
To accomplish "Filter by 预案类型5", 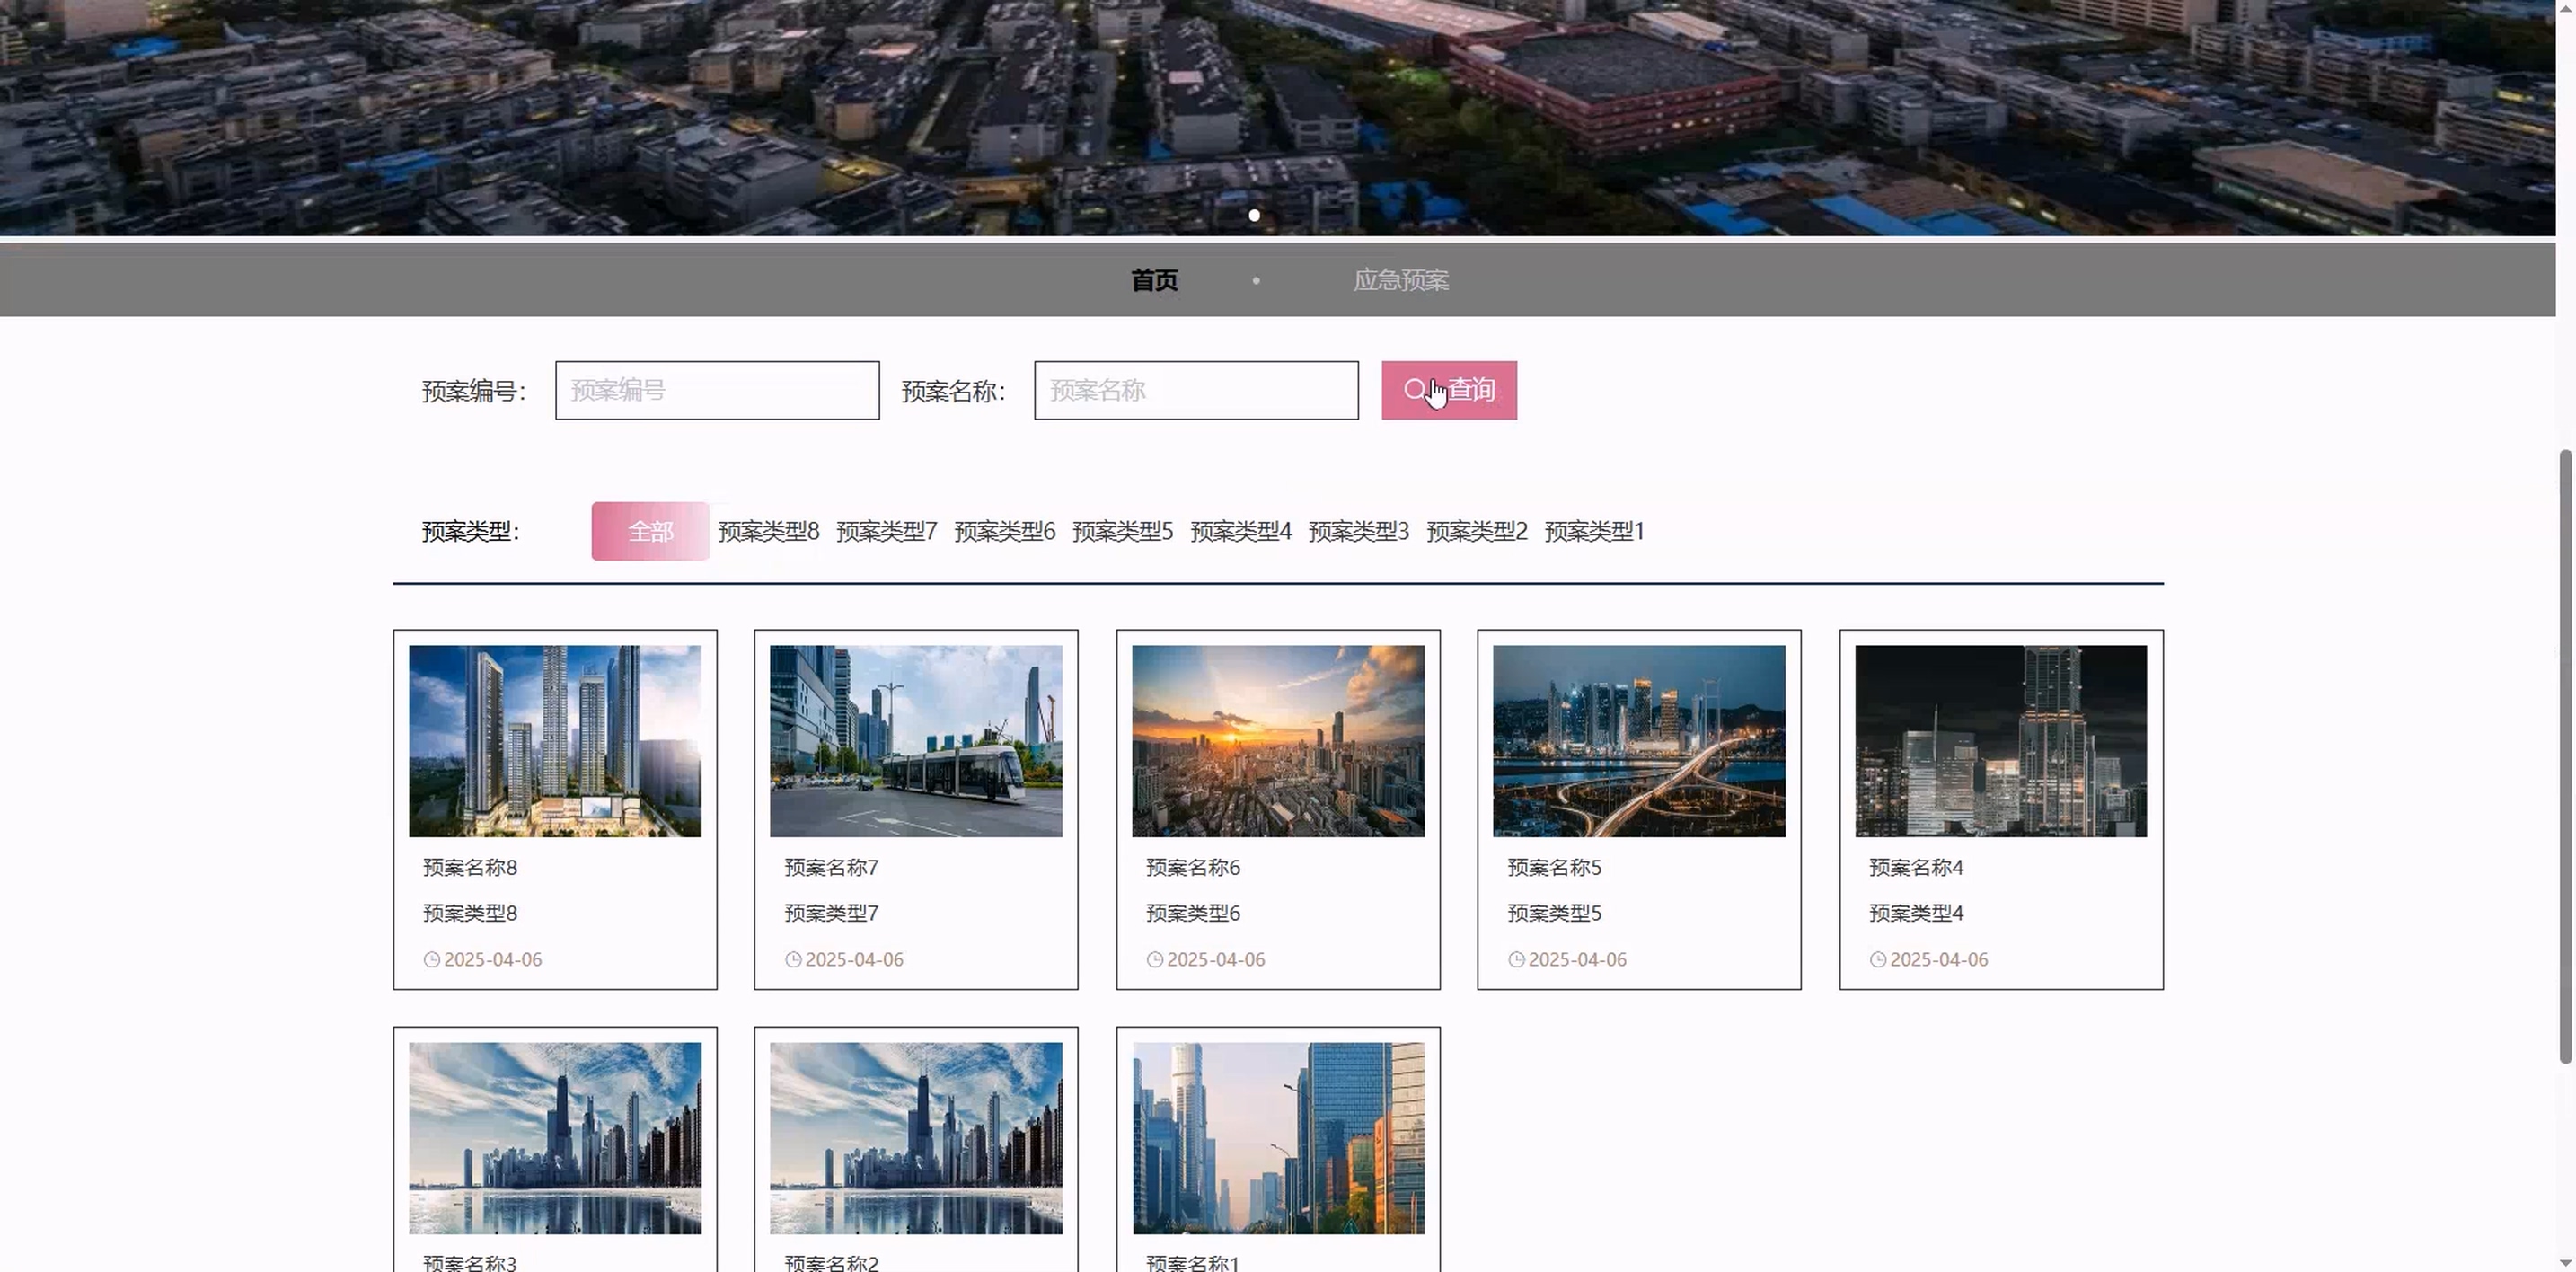I will (1122, 531).
